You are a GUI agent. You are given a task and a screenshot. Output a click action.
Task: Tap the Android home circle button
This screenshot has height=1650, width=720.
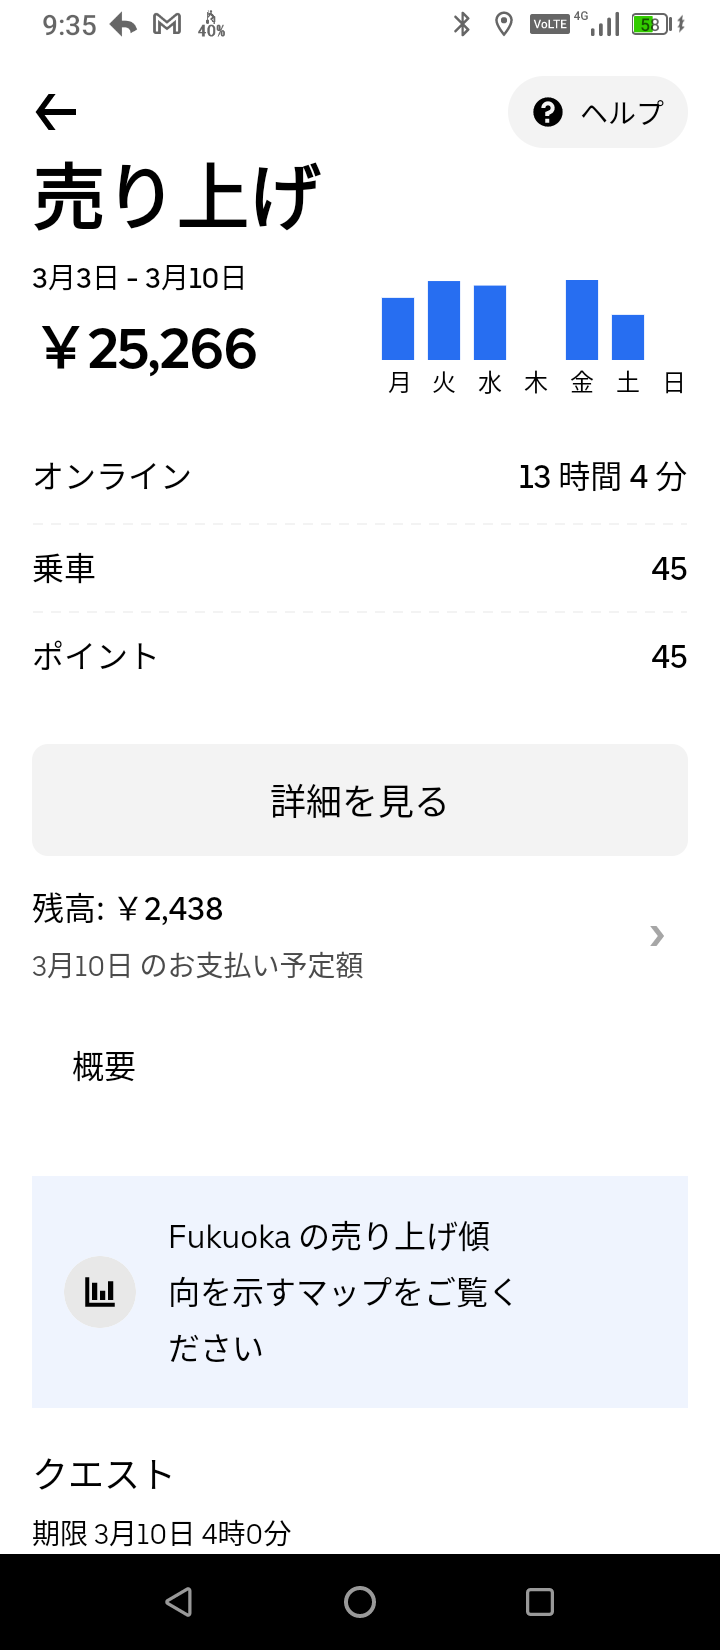click(x=360, y=1602)
